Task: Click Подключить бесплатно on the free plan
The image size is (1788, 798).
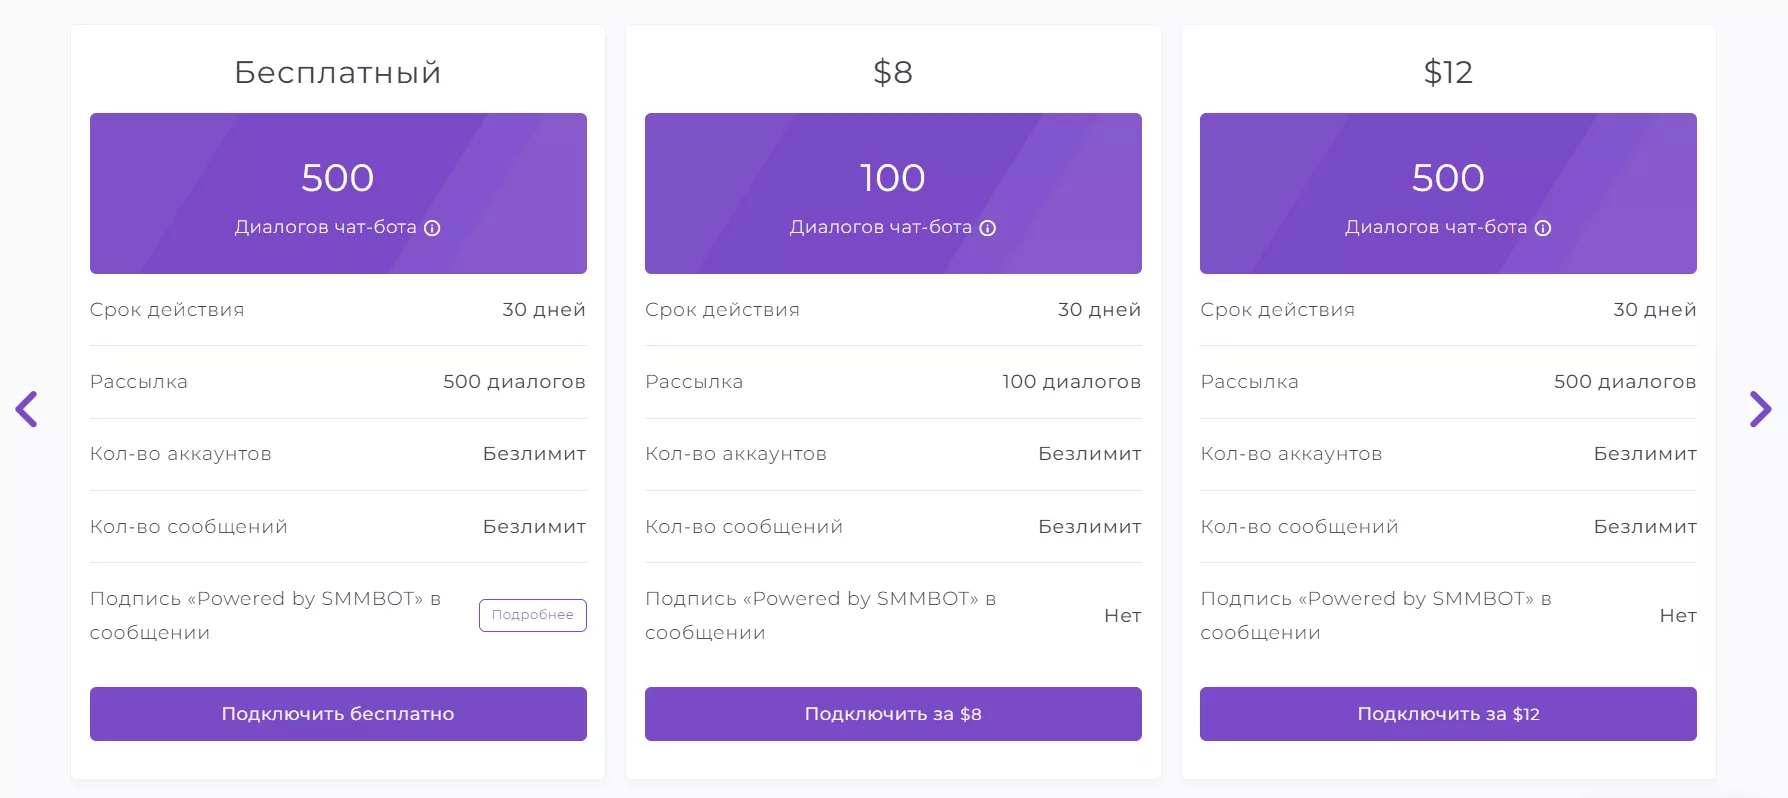Action: pos(338,714)
